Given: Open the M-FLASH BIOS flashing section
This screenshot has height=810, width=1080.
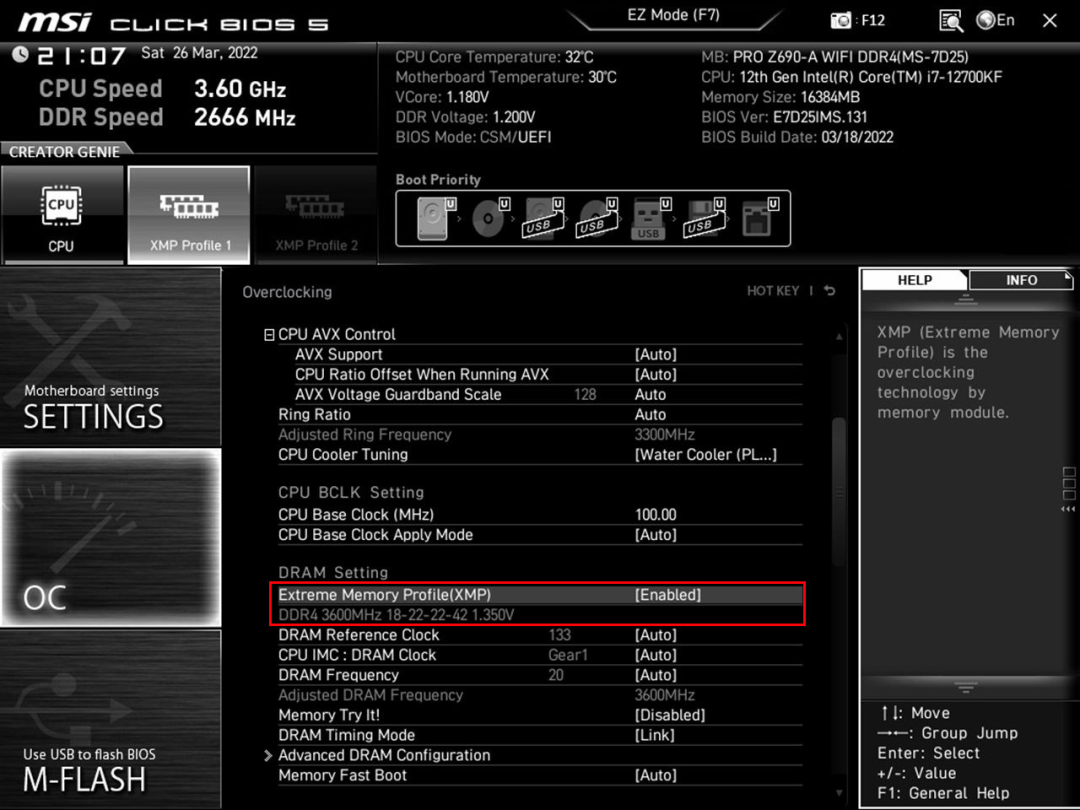Looking at the screenshot, I should pyautogui.click(x=111, y=719).
